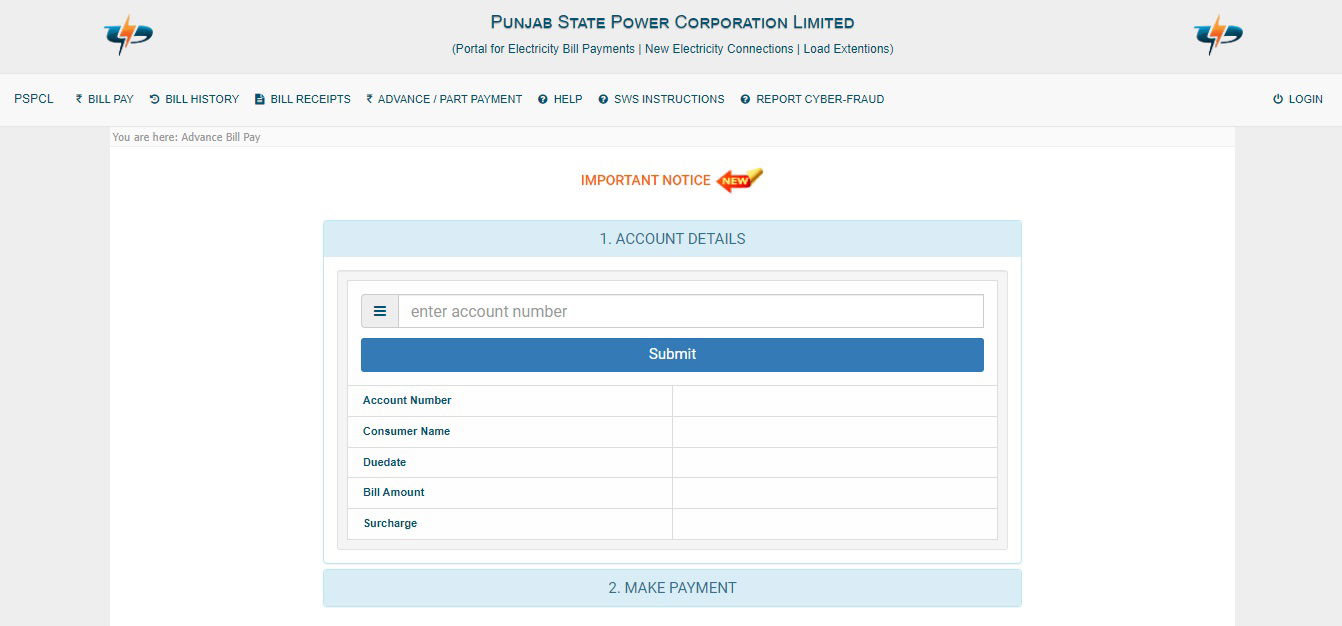The image size is (1342, 626).
Task: Click the Submit button
Action: click(671, 354)
